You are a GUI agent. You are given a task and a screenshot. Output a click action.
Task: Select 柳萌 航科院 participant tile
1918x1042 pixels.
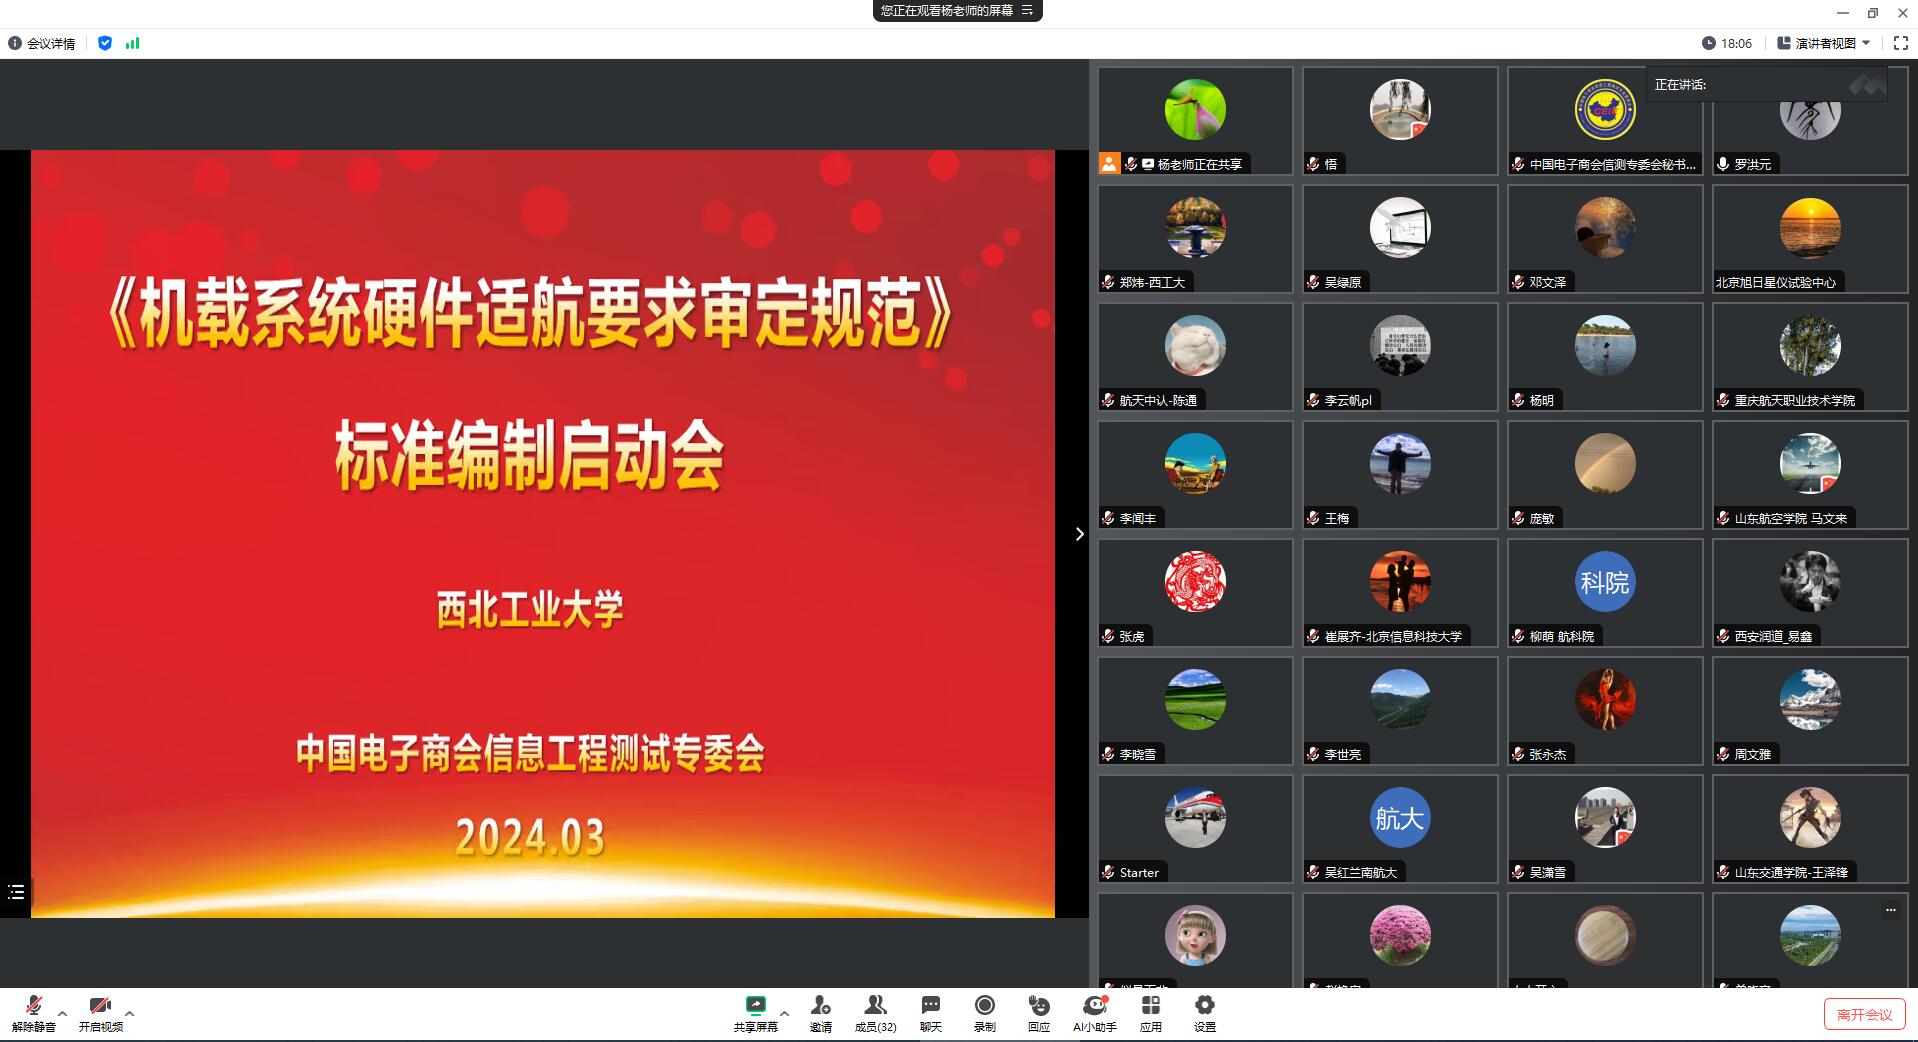click(1605, 593)
